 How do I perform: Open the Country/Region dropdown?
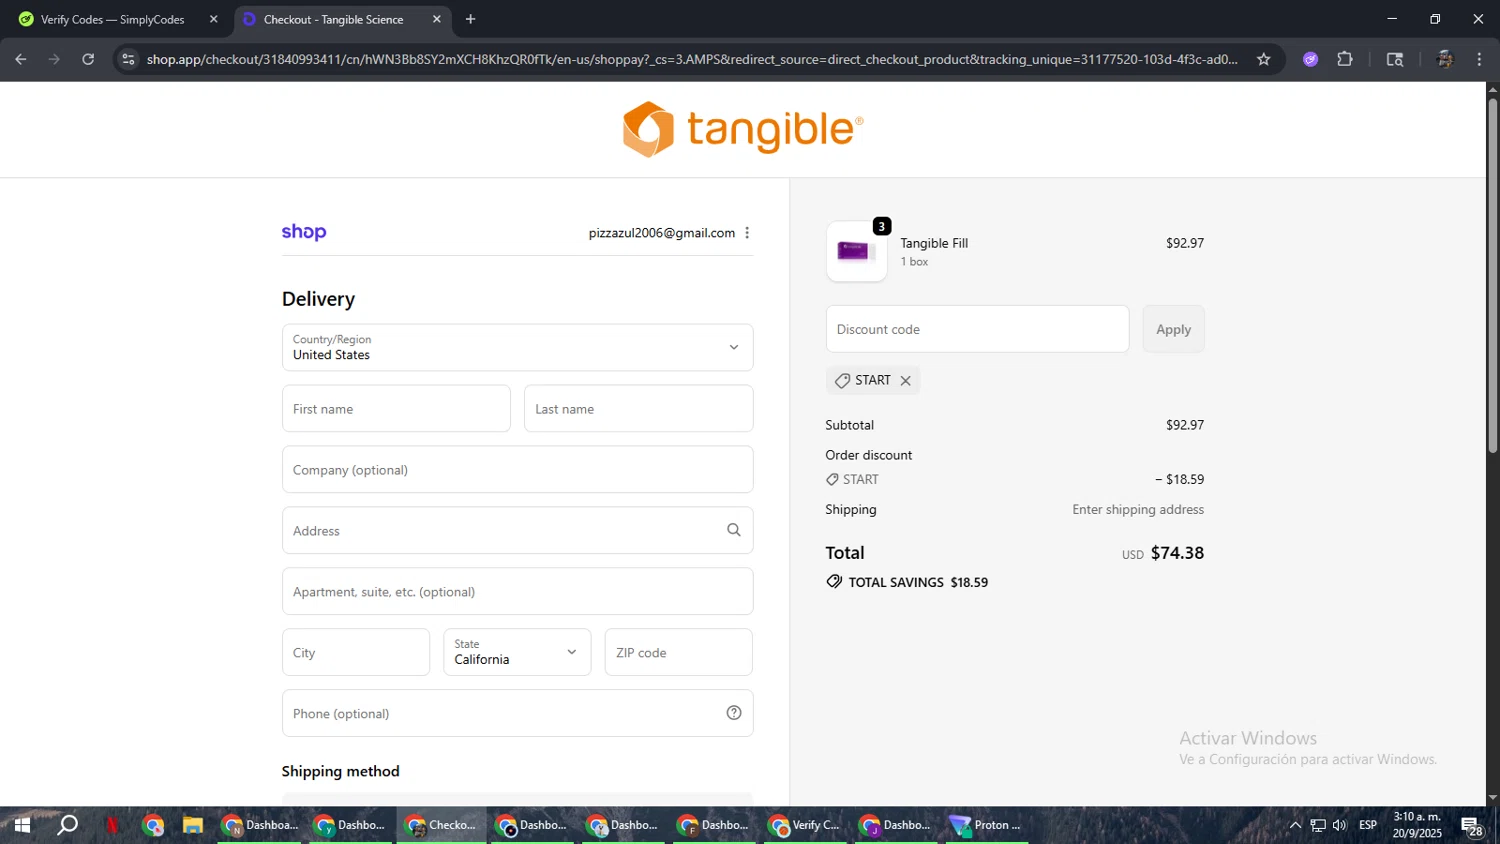click(517, 347)
